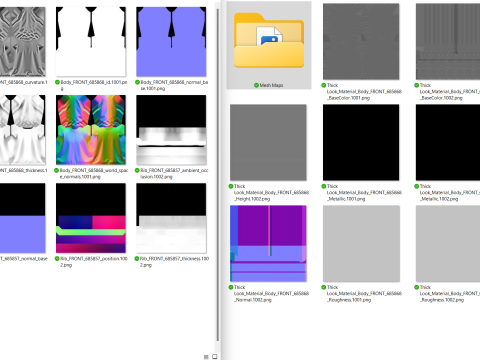Click sync status icon of Rib ambient_occlusion.1002.png
Viewport: 480px width, 360px height.
[x=137, y=170]
